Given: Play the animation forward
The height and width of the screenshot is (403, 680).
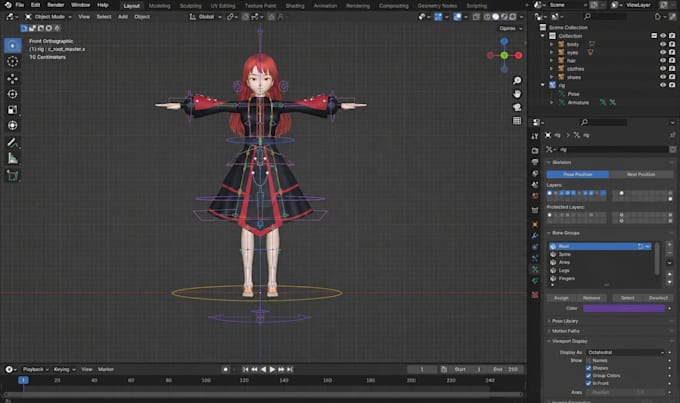Looking at the screenshot, I should (x=272, y=370).
